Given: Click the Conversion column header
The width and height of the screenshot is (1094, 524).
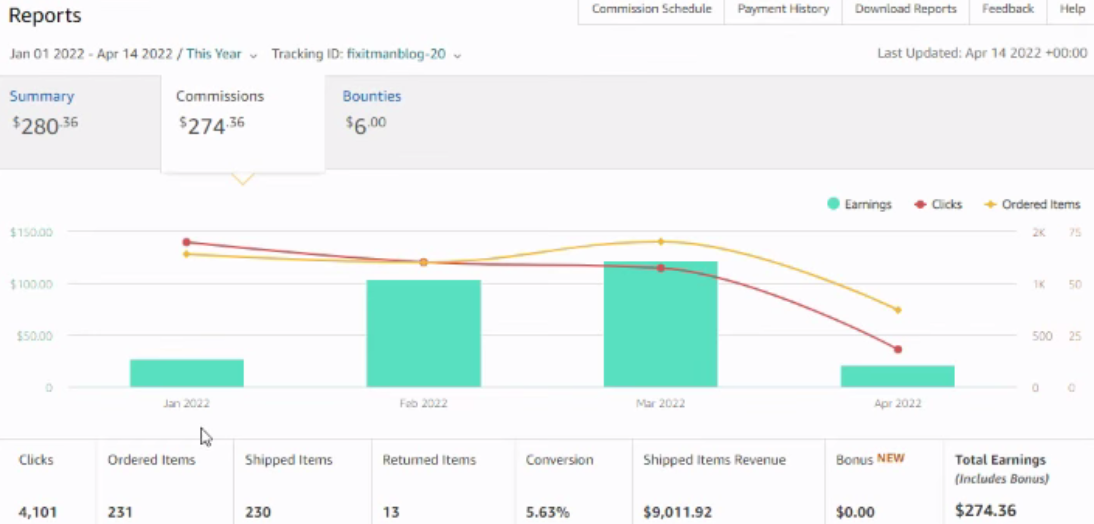Looking at the screenshot, I should pyautogui.click(x=560, y=460).
